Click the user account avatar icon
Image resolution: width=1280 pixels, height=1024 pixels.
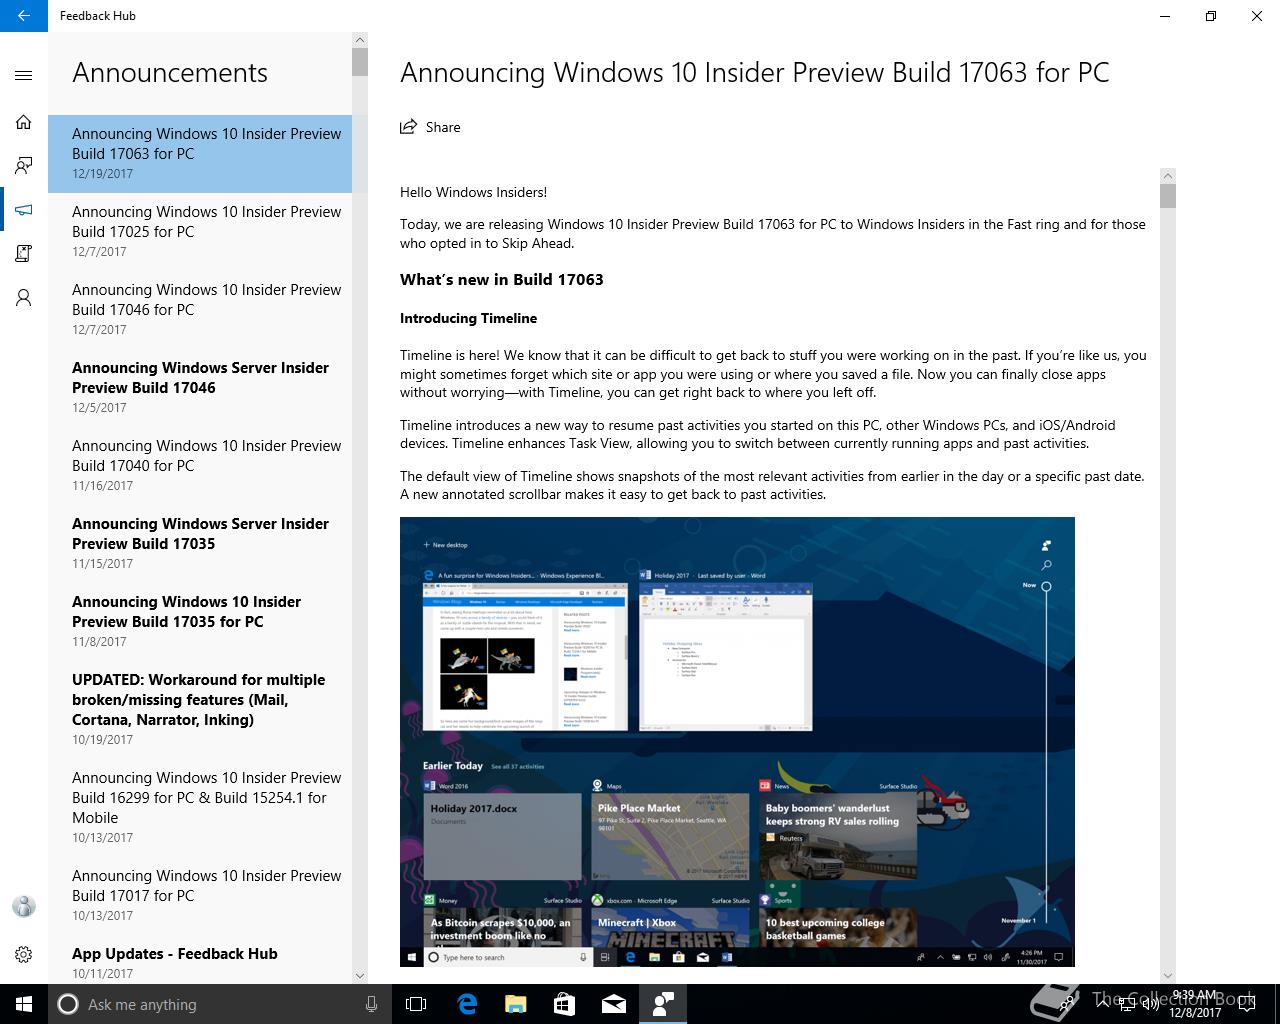24,907
